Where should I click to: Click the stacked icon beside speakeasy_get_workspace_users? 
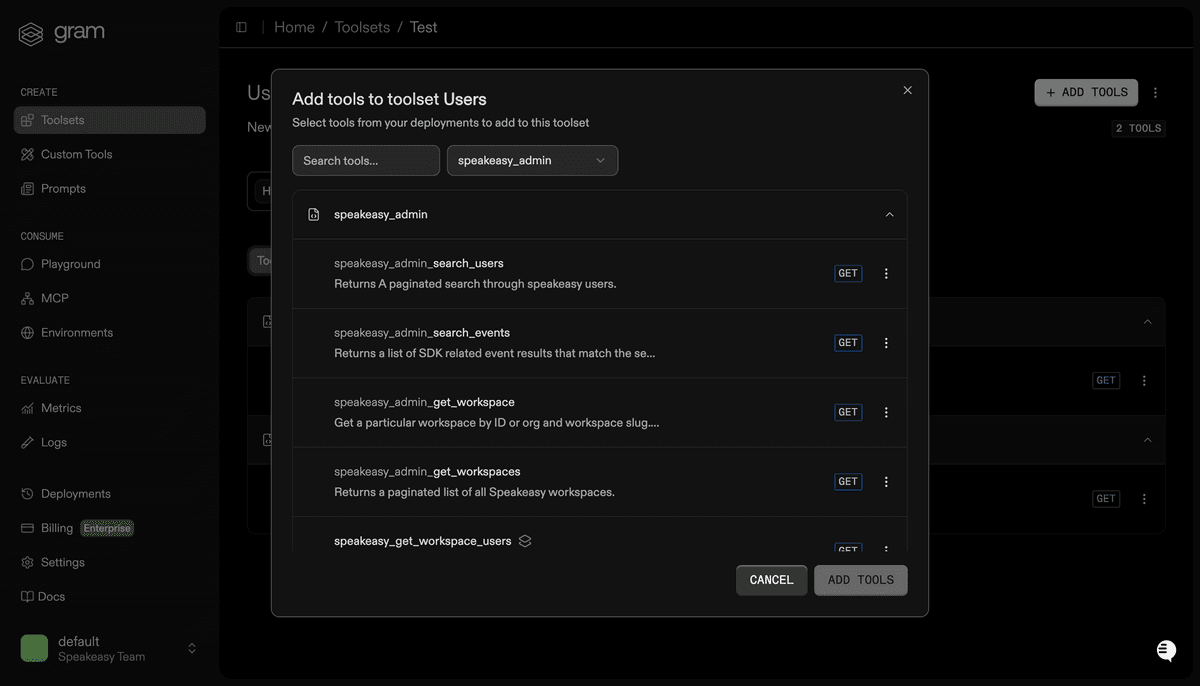click(525, 540)
